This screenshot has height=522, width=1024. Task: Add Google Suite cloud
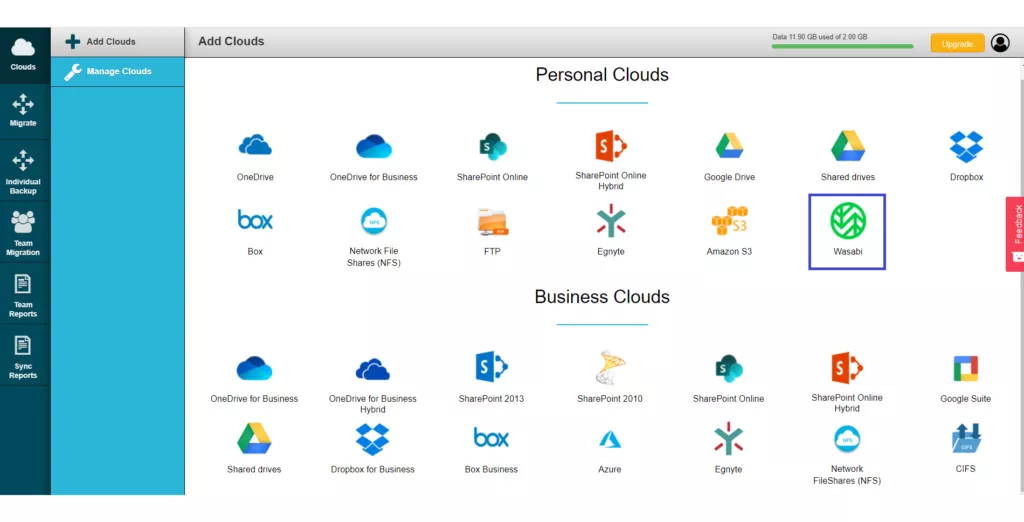tap(965, 378)
